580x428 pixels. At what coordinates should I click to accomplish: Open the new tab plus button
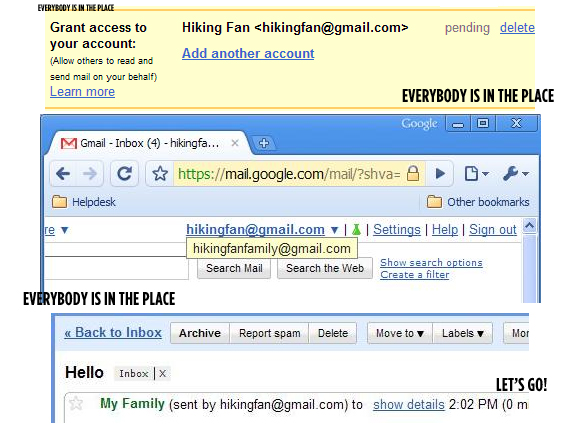[x=264, y=143]
